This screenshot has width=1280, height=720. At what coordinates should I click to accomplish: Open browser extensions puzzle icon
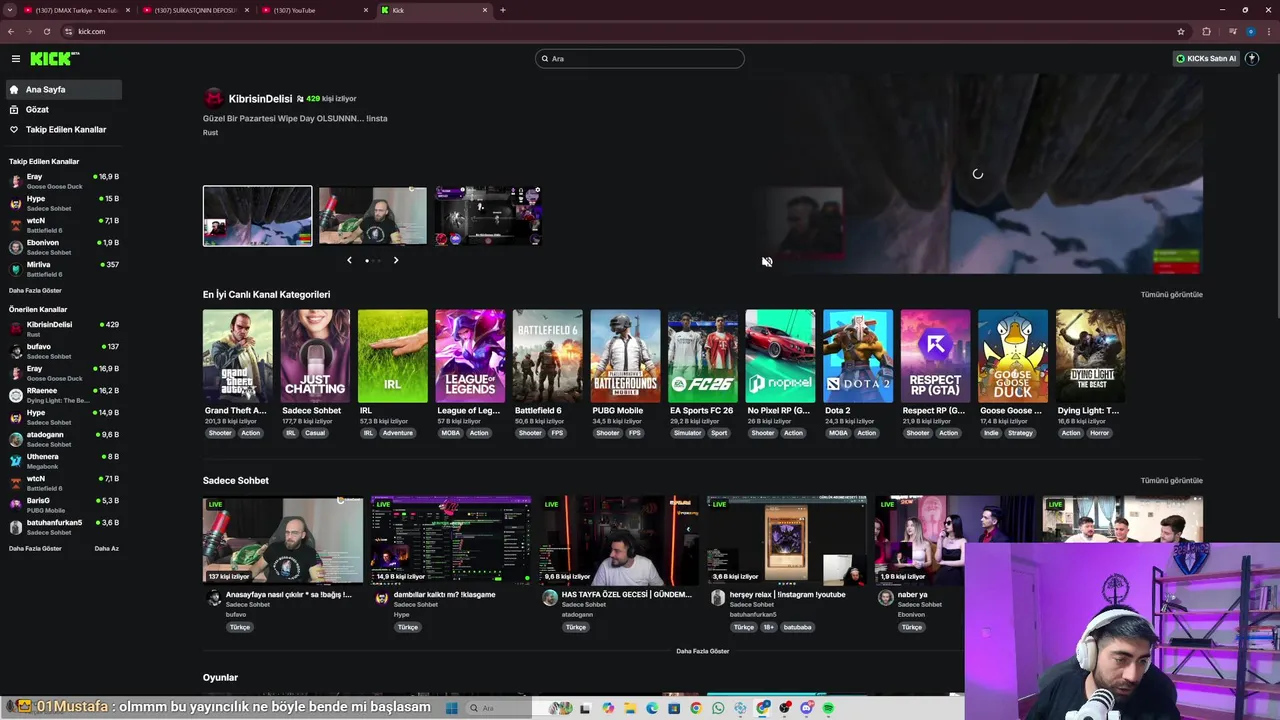click(x=1206, y=31)
